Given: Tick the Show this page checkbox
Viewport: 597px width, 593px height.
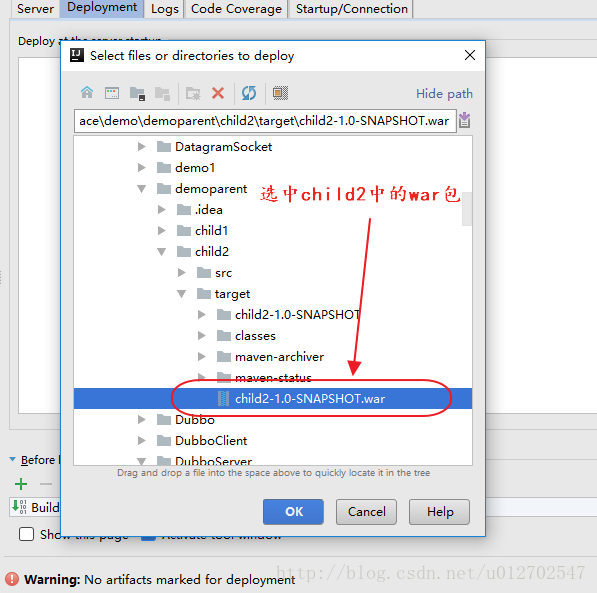Looking at the screenshot, I should [26, 534].
